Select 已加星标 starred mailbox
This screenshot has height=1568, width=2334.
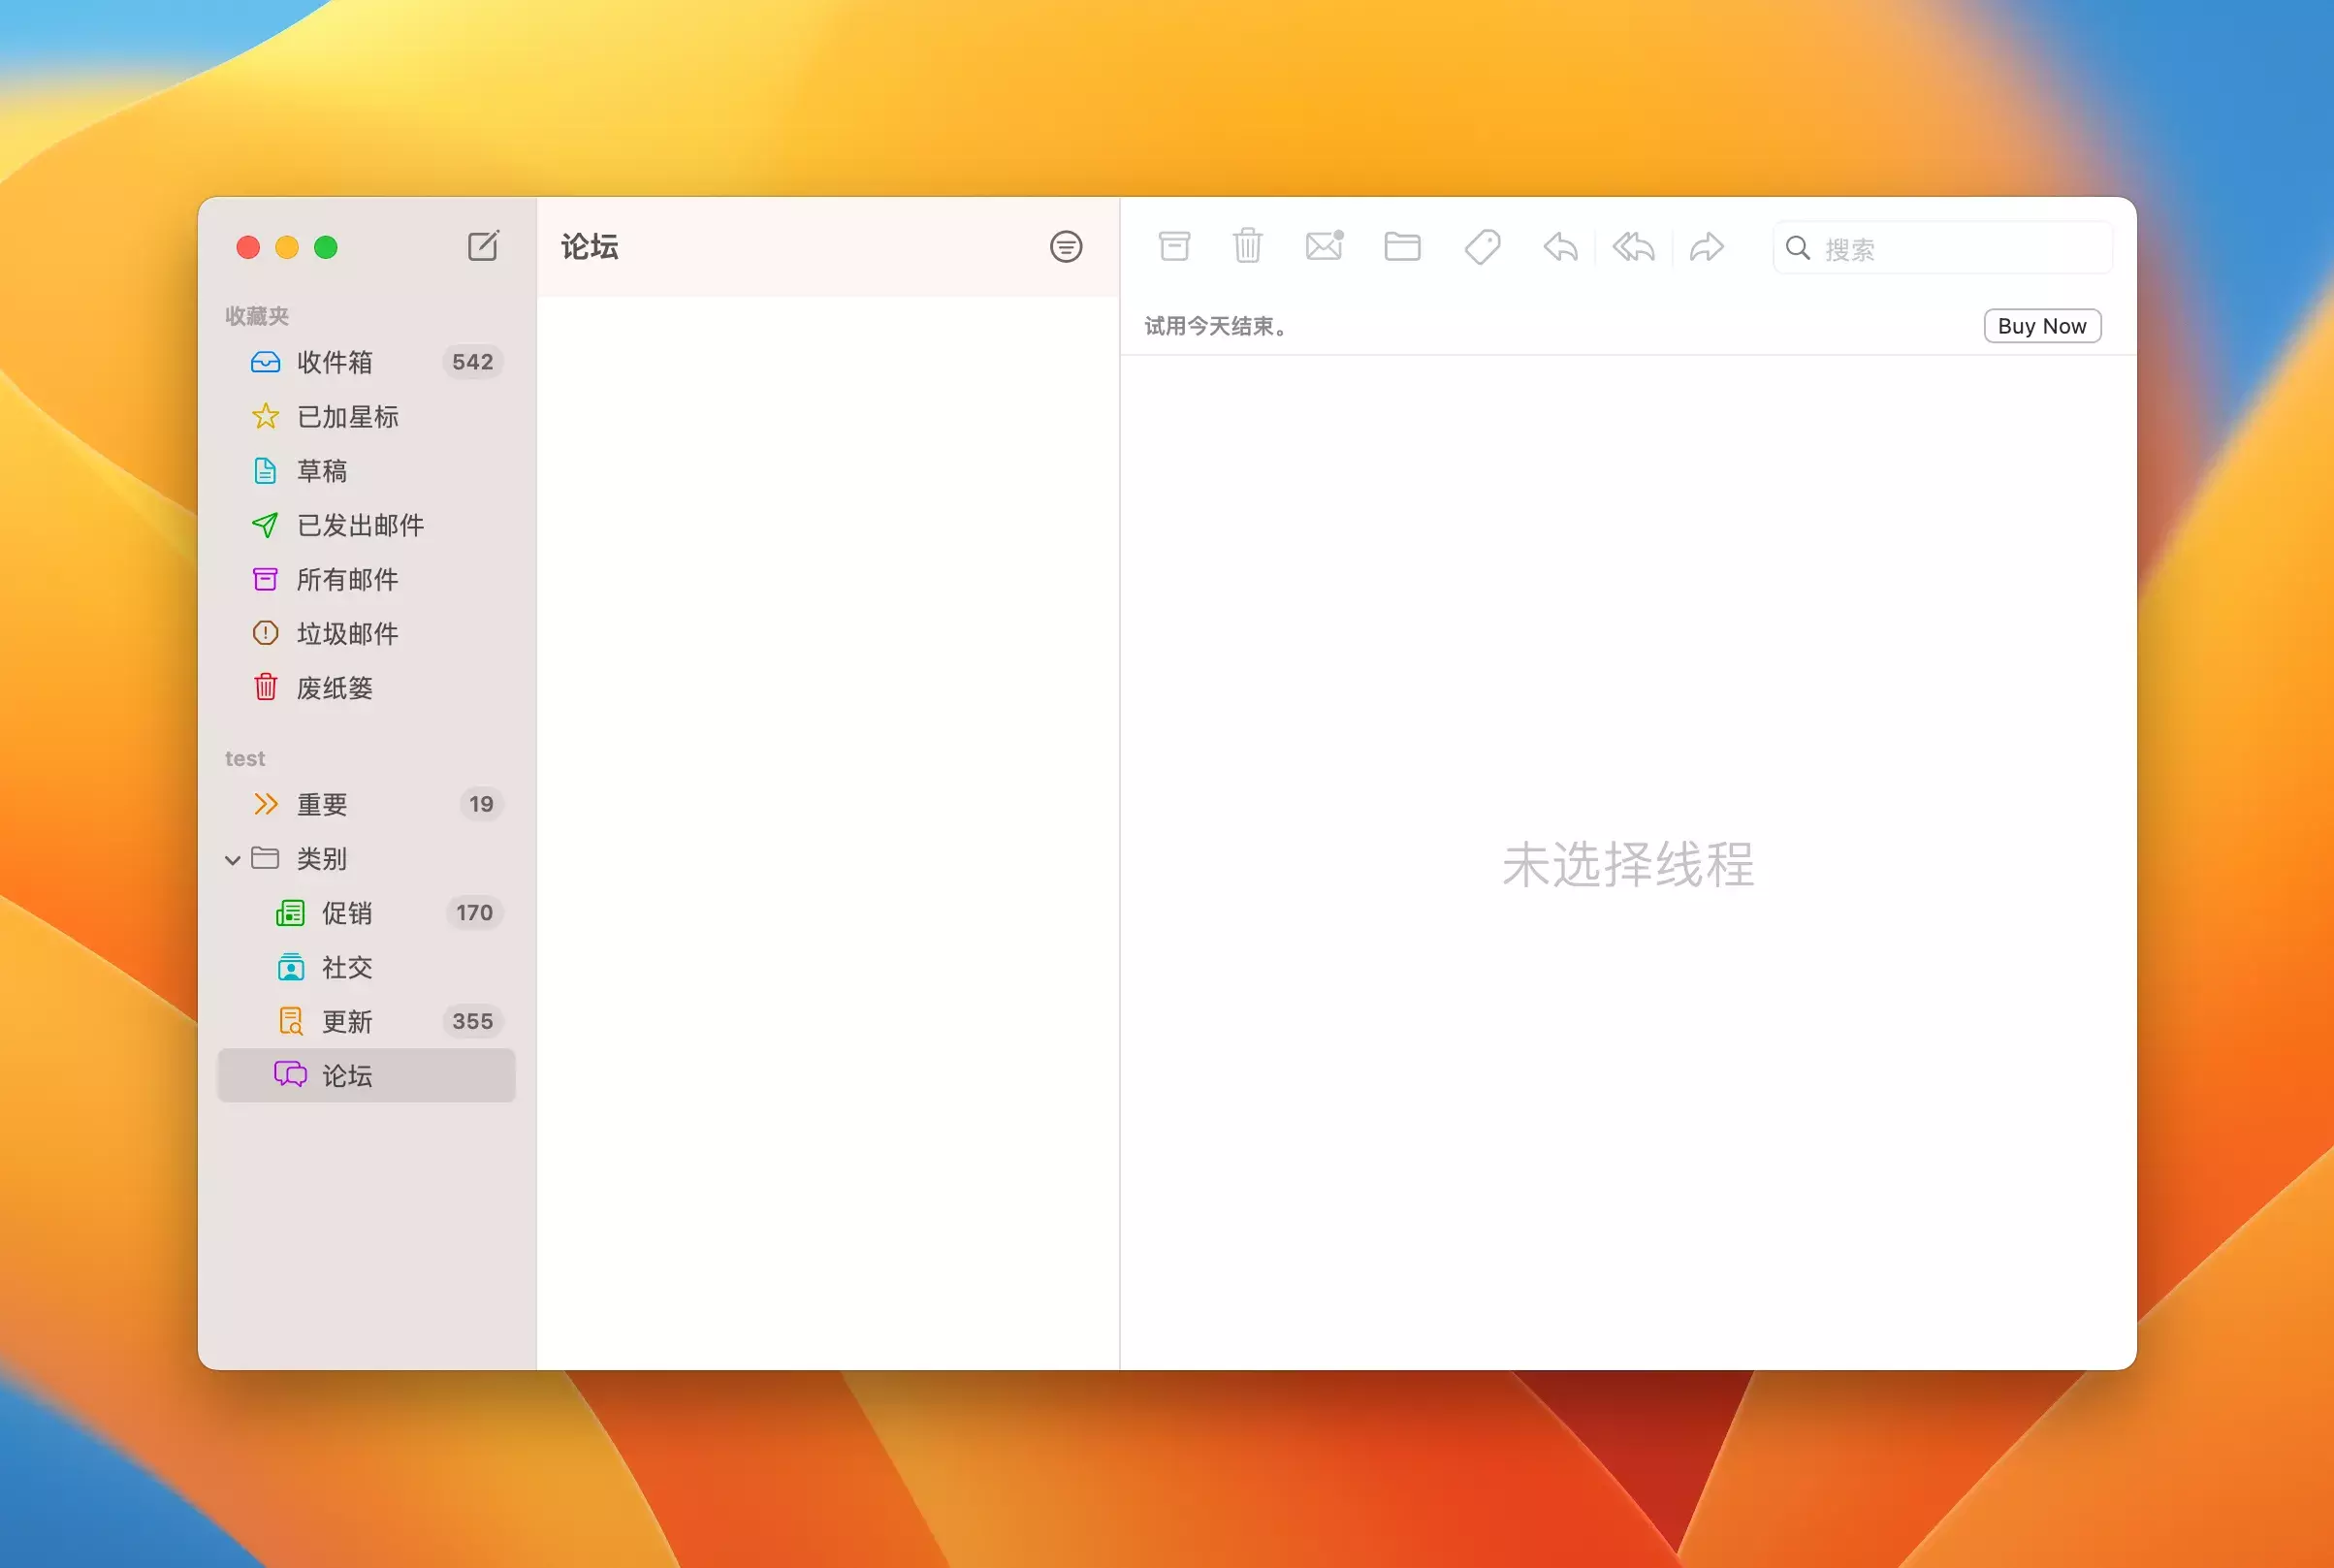tap(347, 416)
